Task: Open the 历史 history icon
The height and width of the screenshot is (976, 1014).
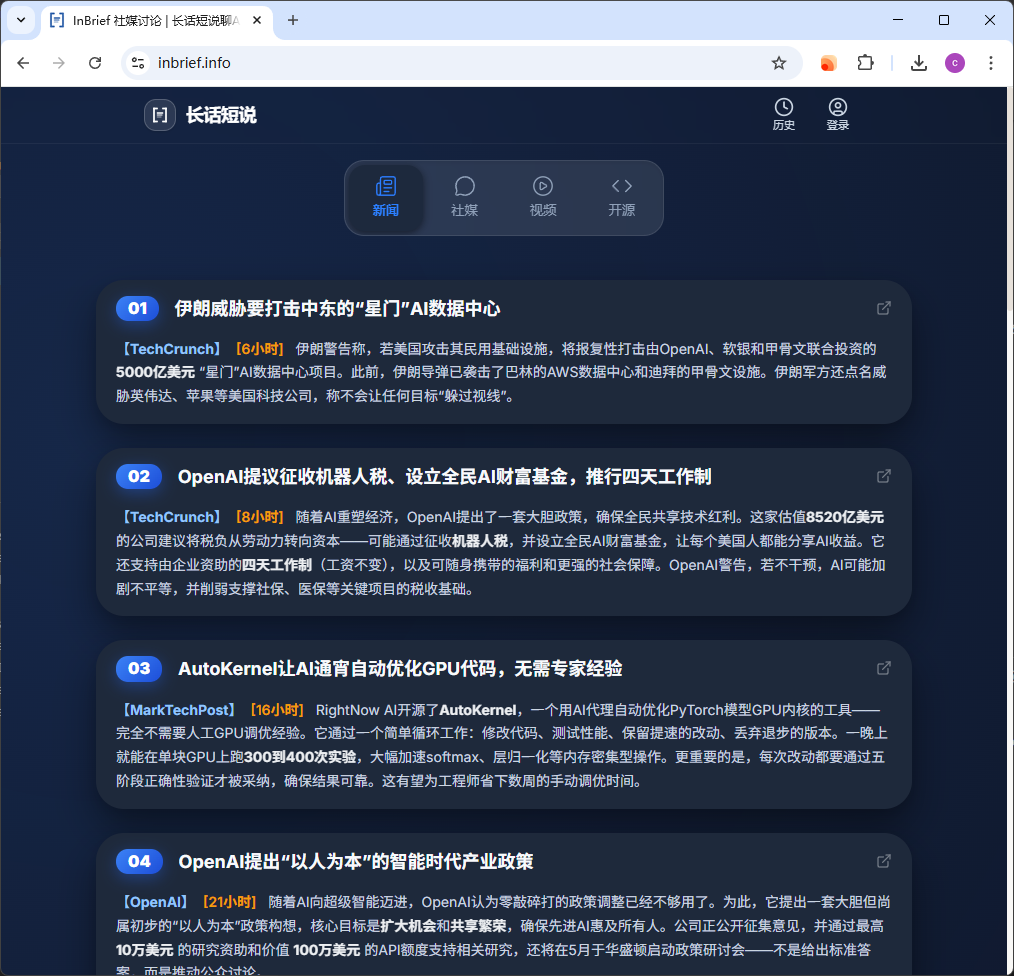Action: 784,107
